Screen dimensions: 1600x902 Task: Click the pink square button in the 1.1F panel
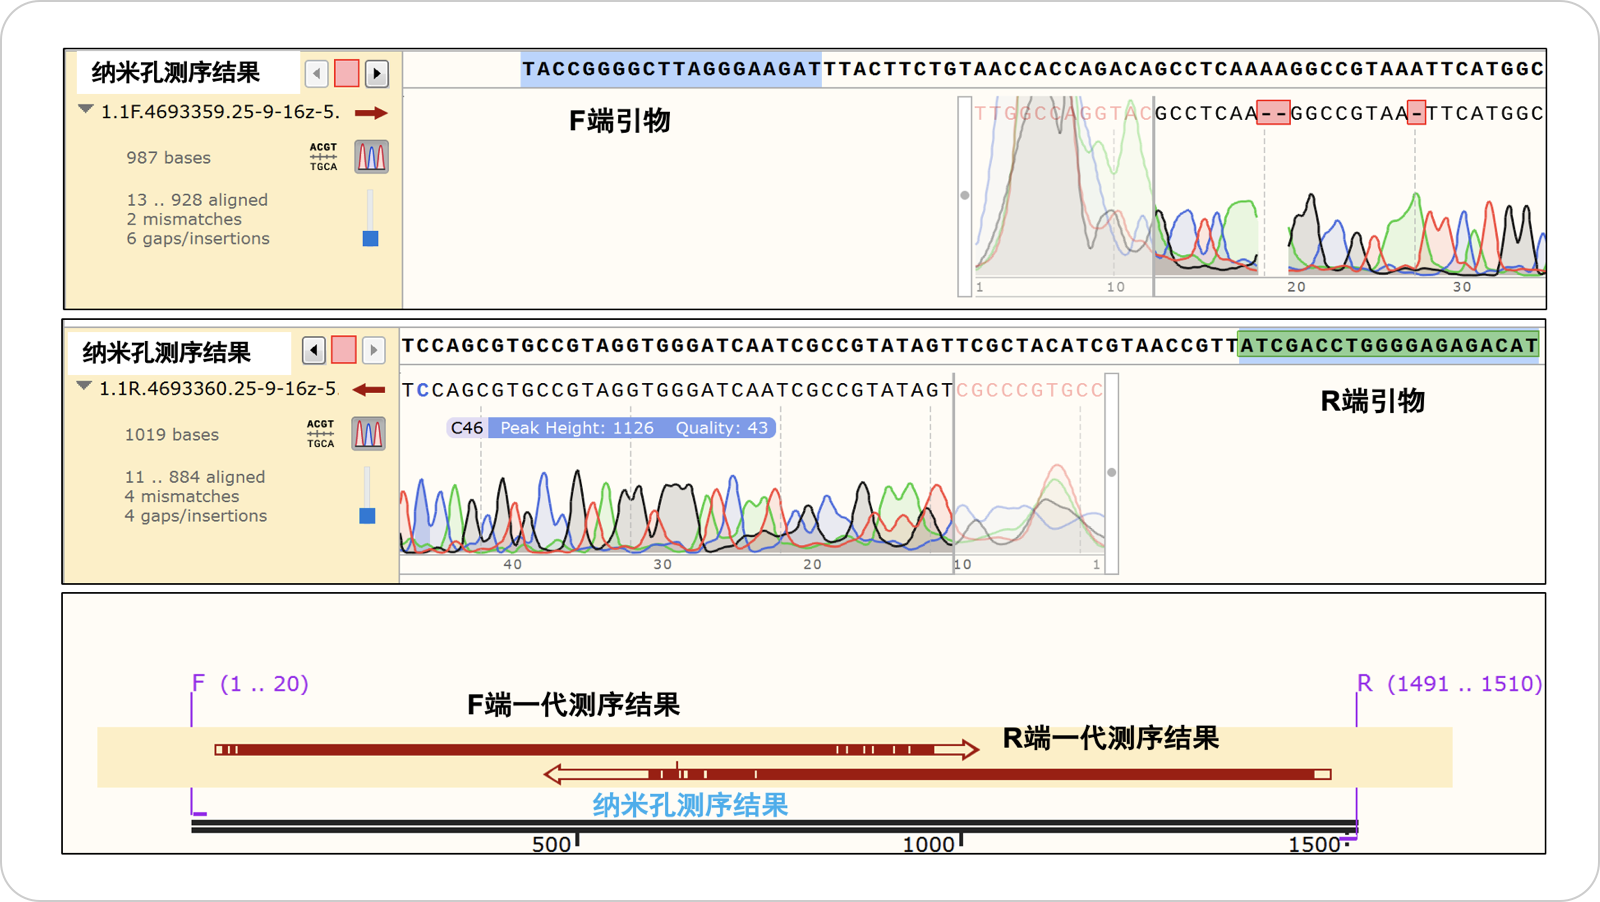click(x=347, y=73)
